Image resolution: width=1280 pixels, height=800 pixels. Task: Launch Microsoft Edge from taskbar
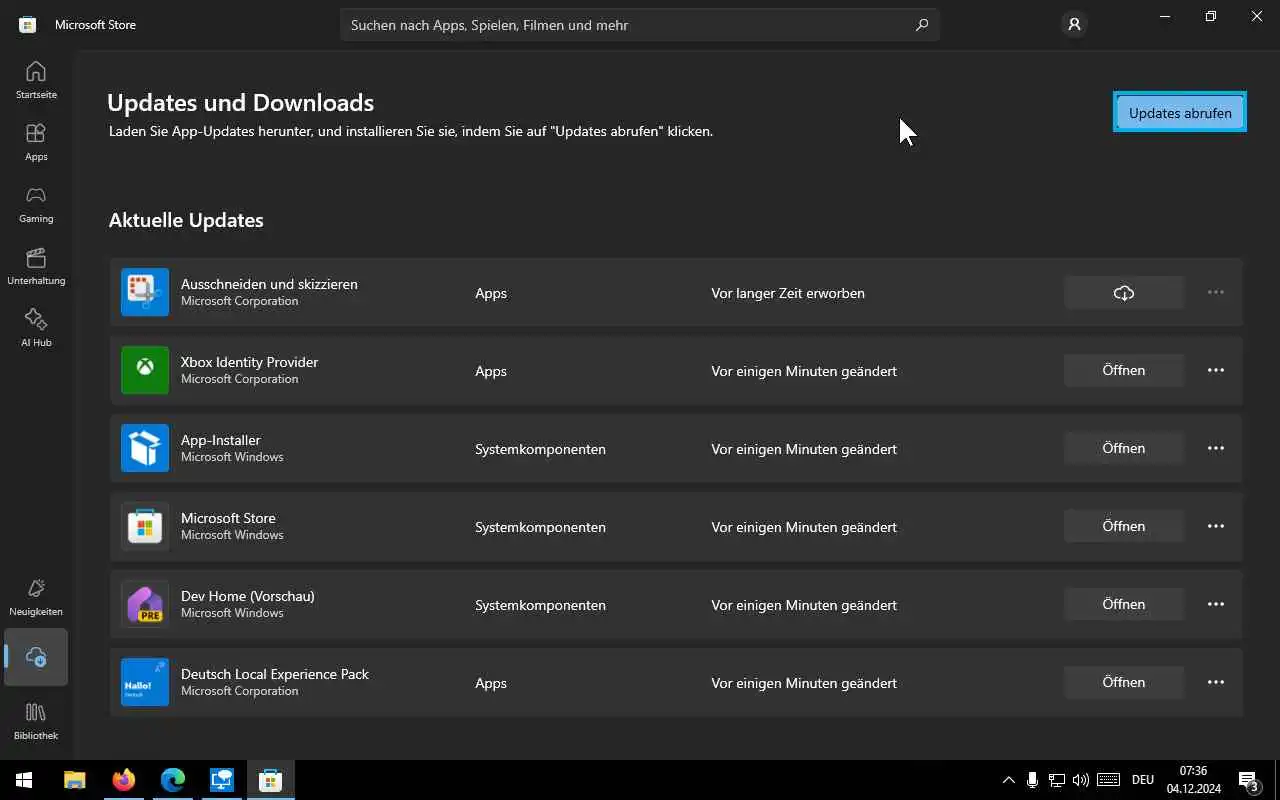pyautogui.click(x=173, y=780)
